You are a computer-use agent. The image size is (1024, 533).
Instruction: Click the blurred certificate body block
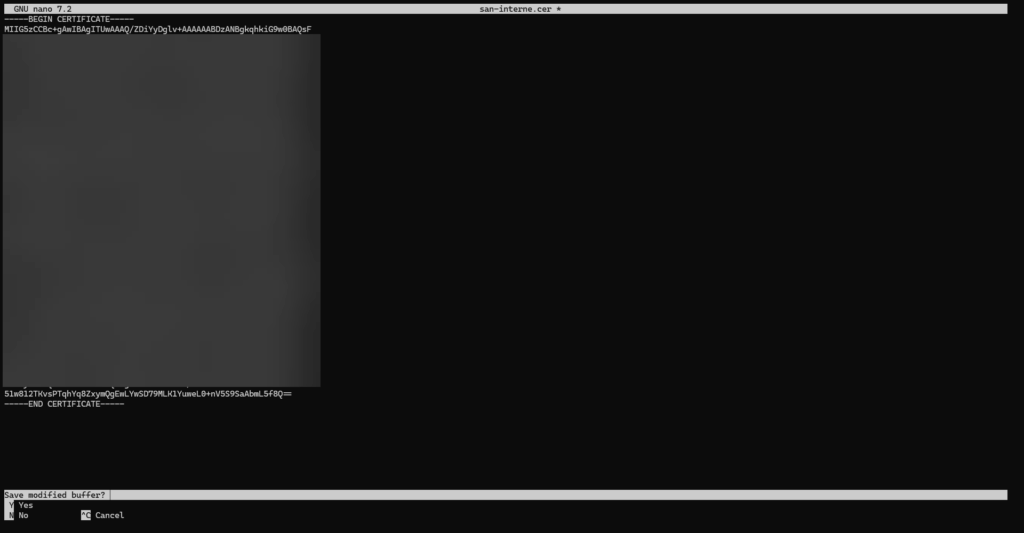click(161, 210)
